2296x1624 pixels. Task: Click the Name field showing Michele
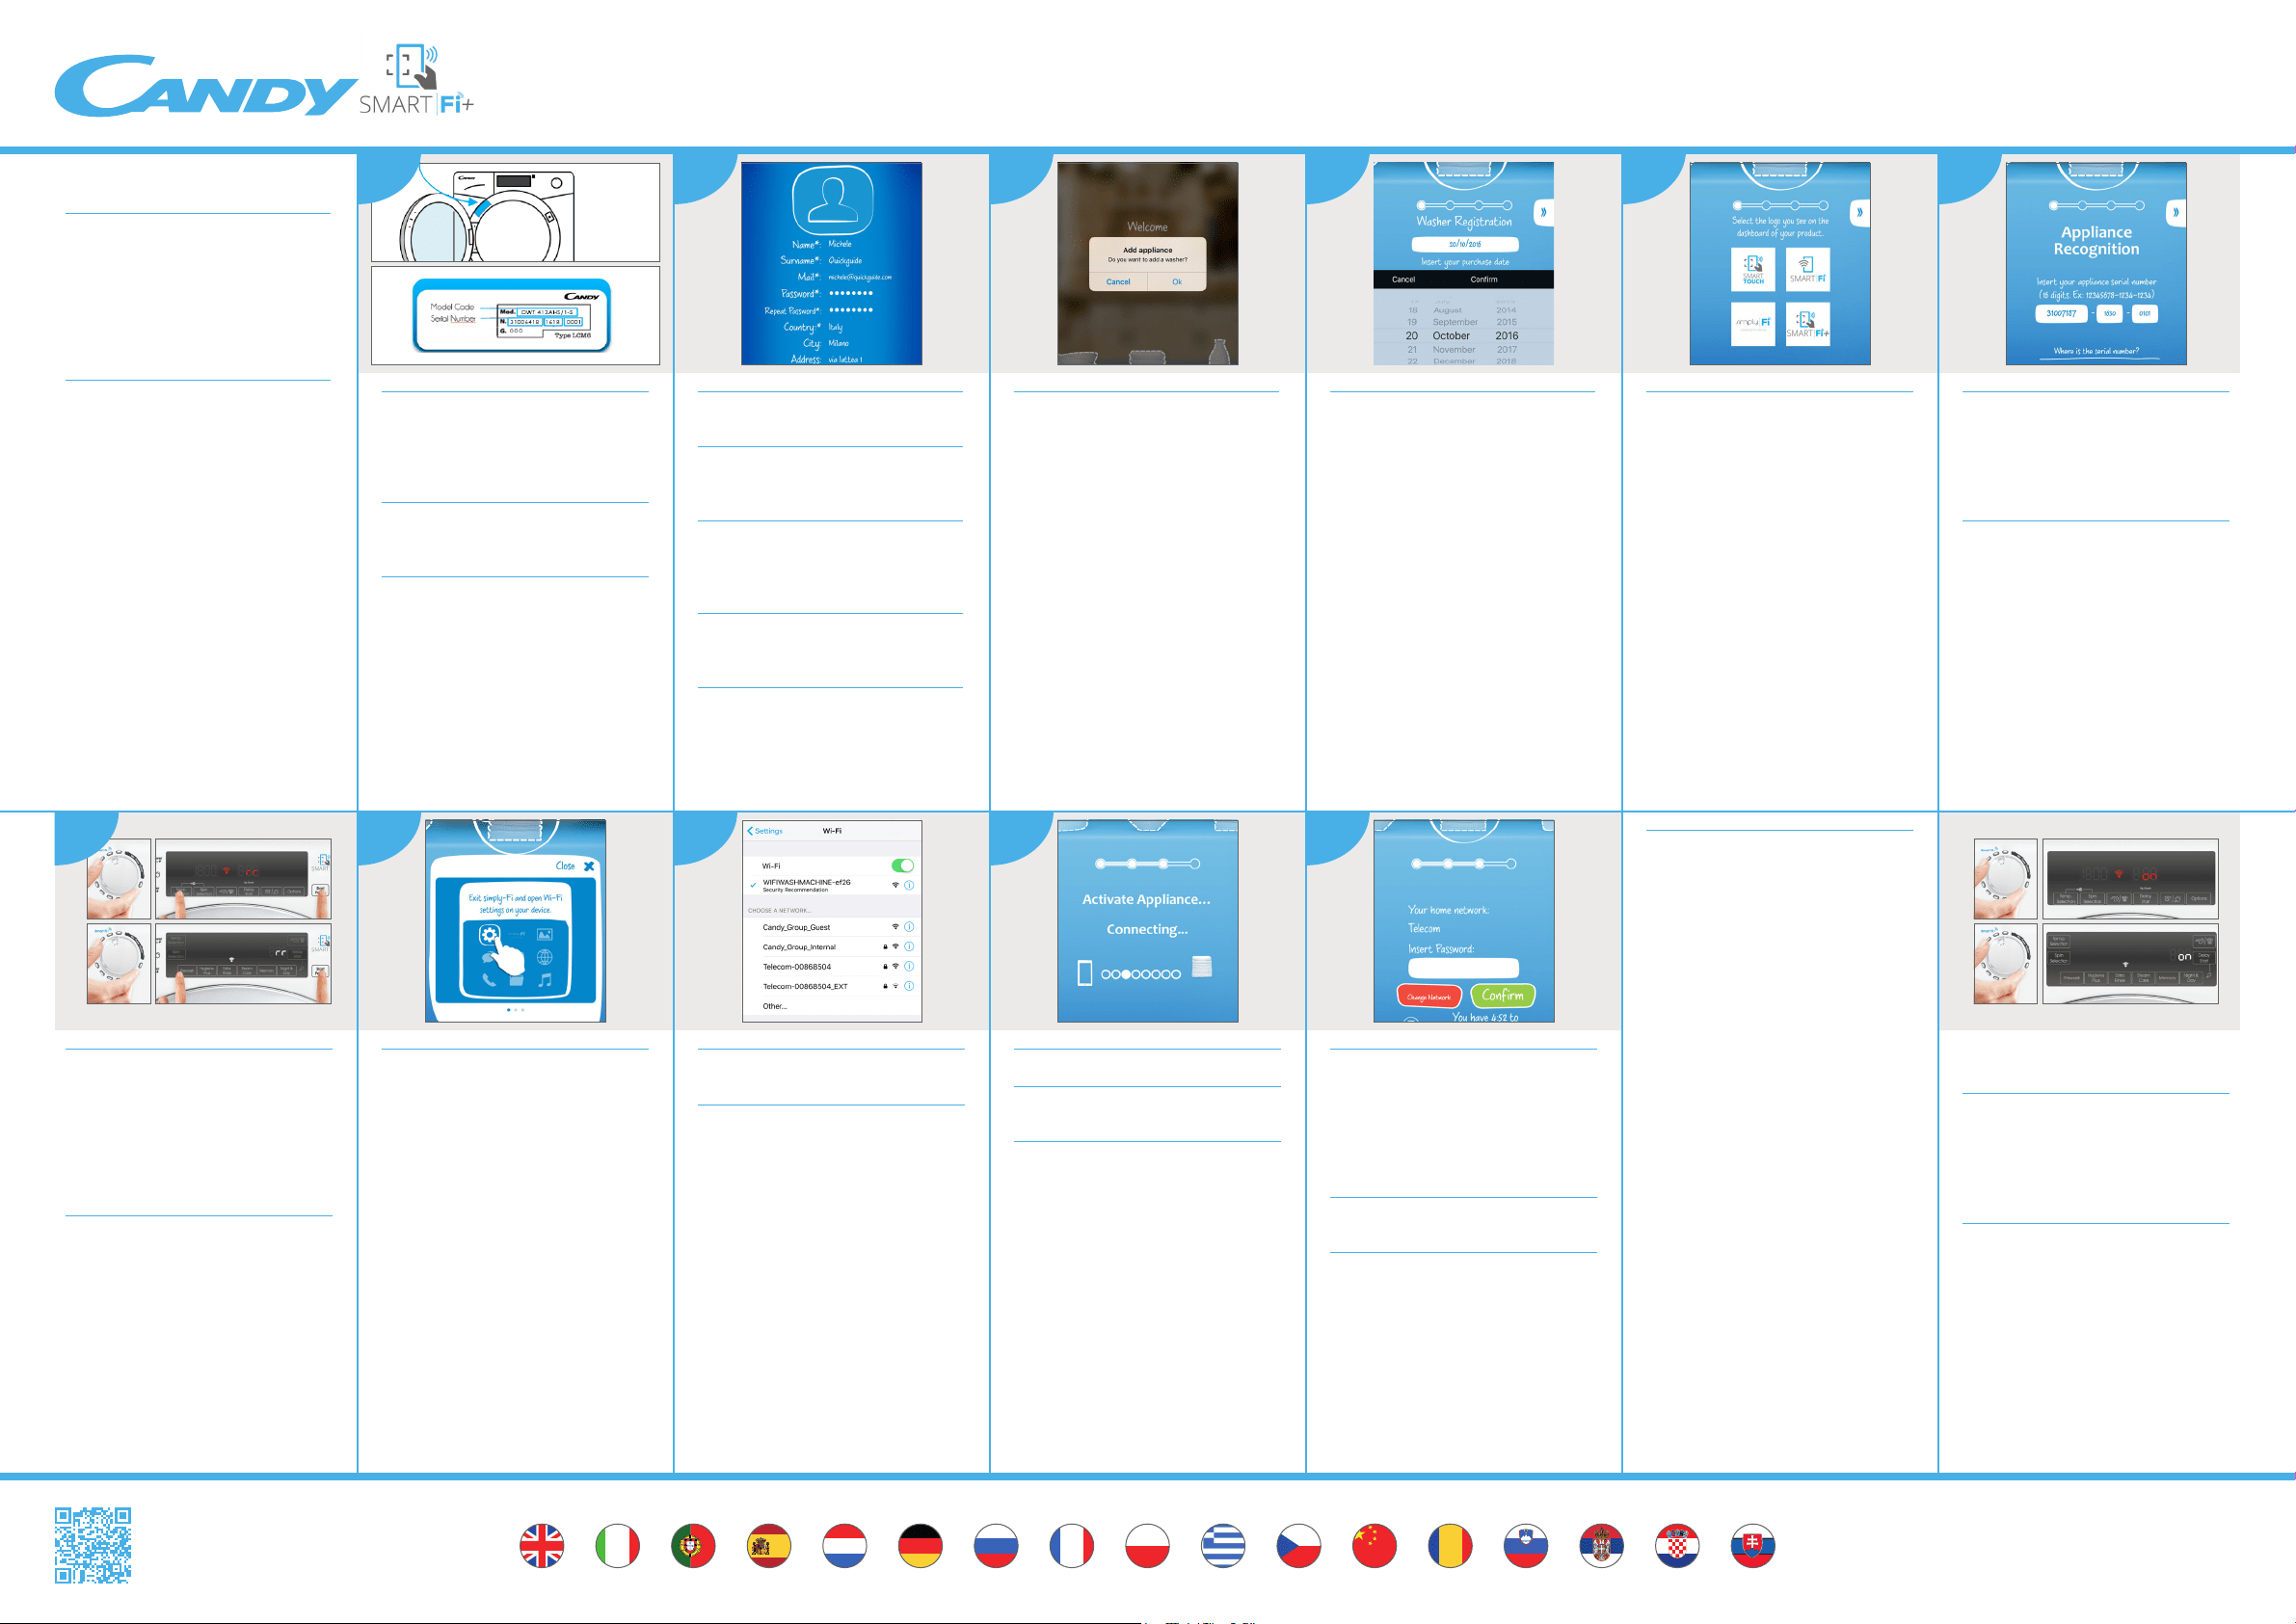[x=822, y=244]
